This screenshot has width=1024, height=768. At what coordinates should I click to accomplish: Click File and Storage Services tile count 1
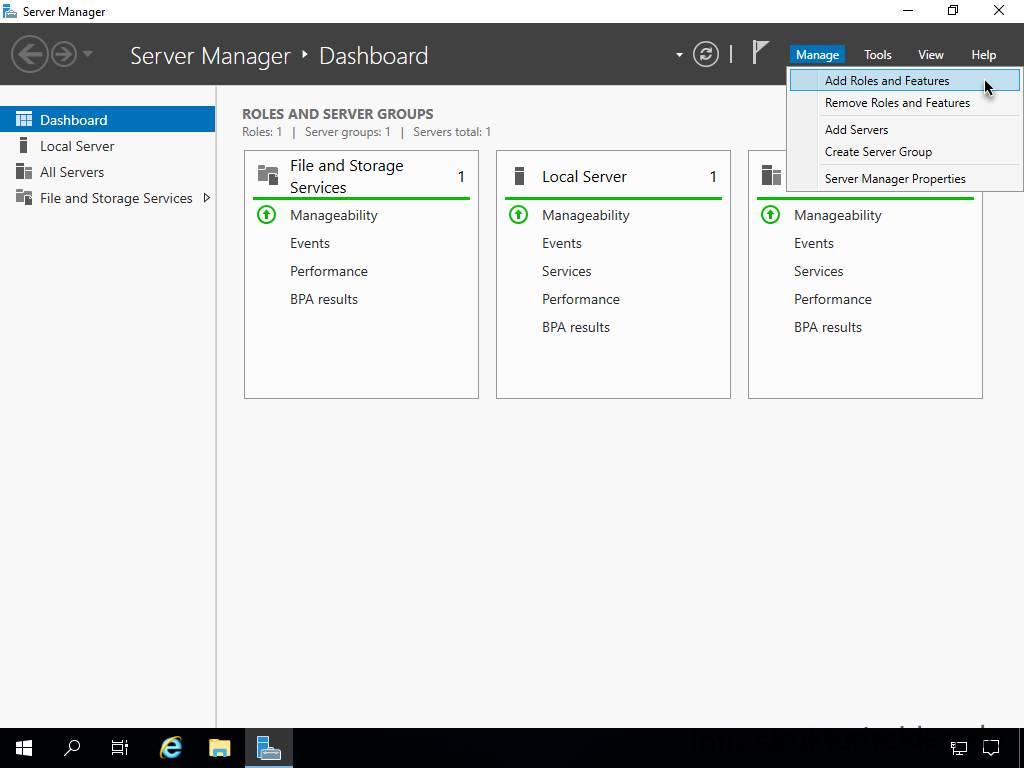(461, 176)
